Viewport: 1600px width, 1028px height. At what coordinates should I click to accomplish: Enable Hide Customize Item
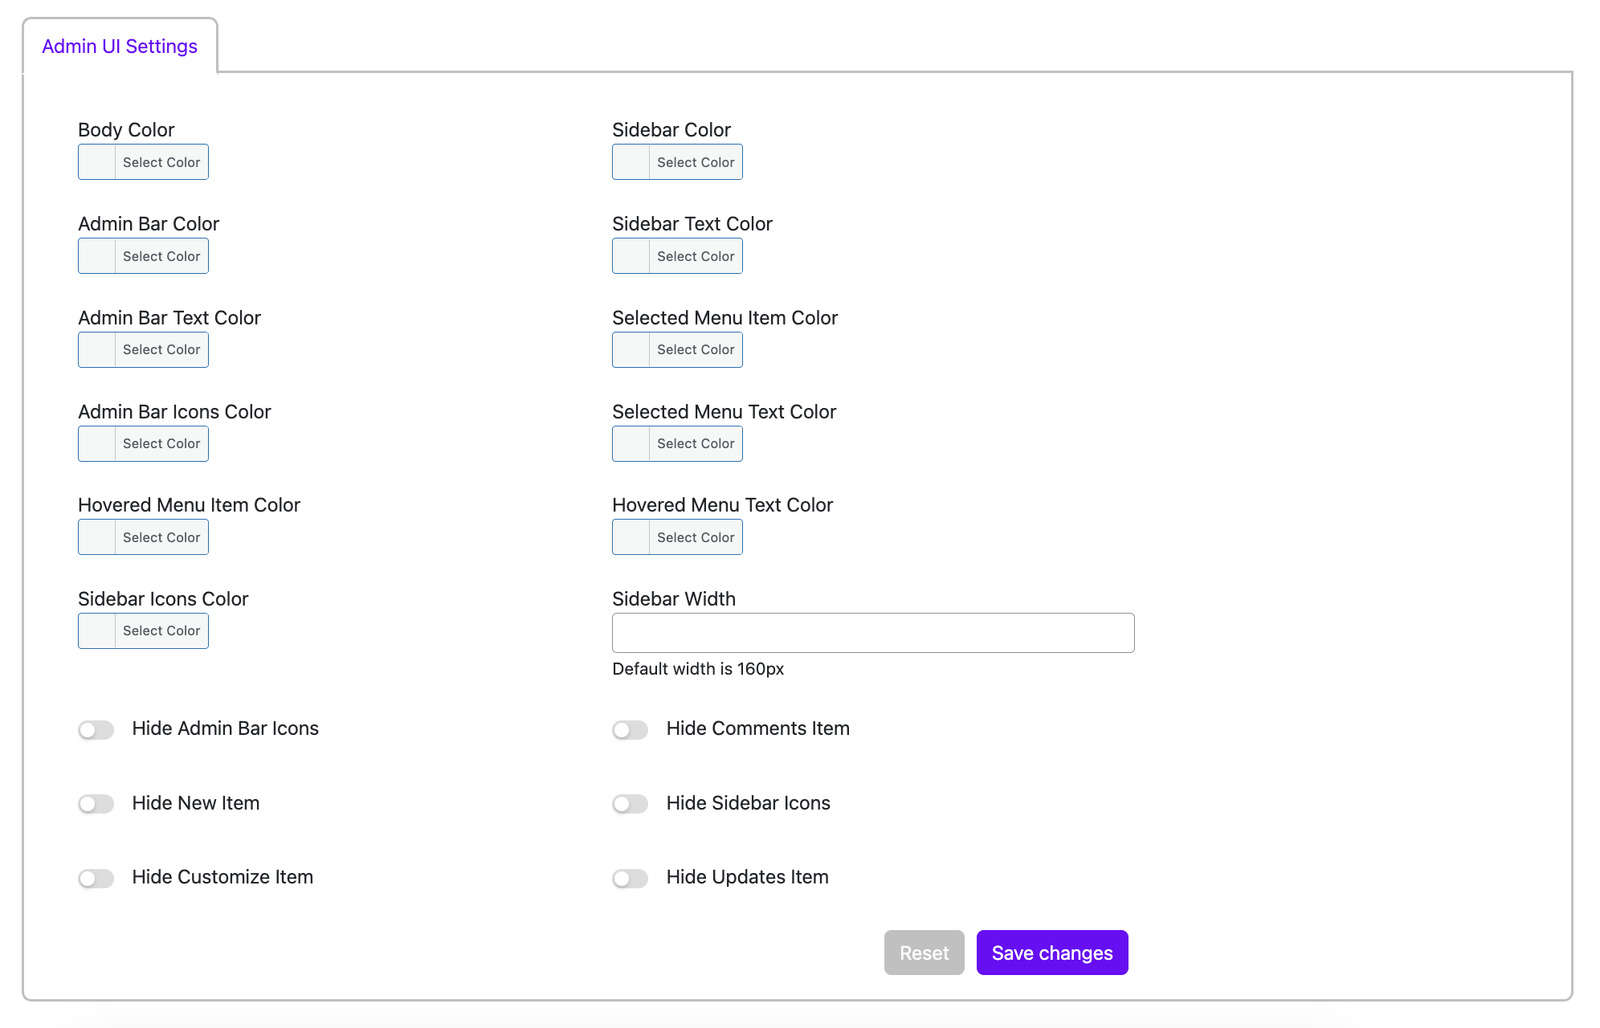point(96,877)
